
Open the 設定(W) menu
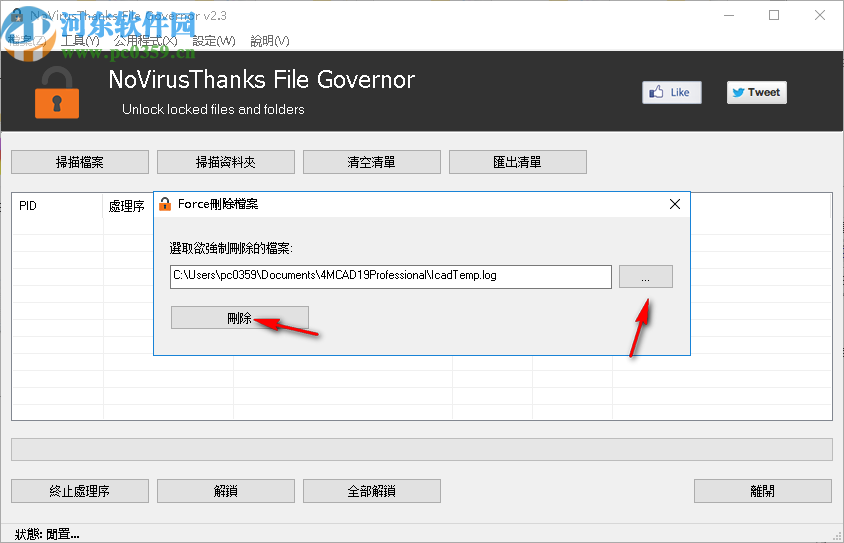coord(214,41)
